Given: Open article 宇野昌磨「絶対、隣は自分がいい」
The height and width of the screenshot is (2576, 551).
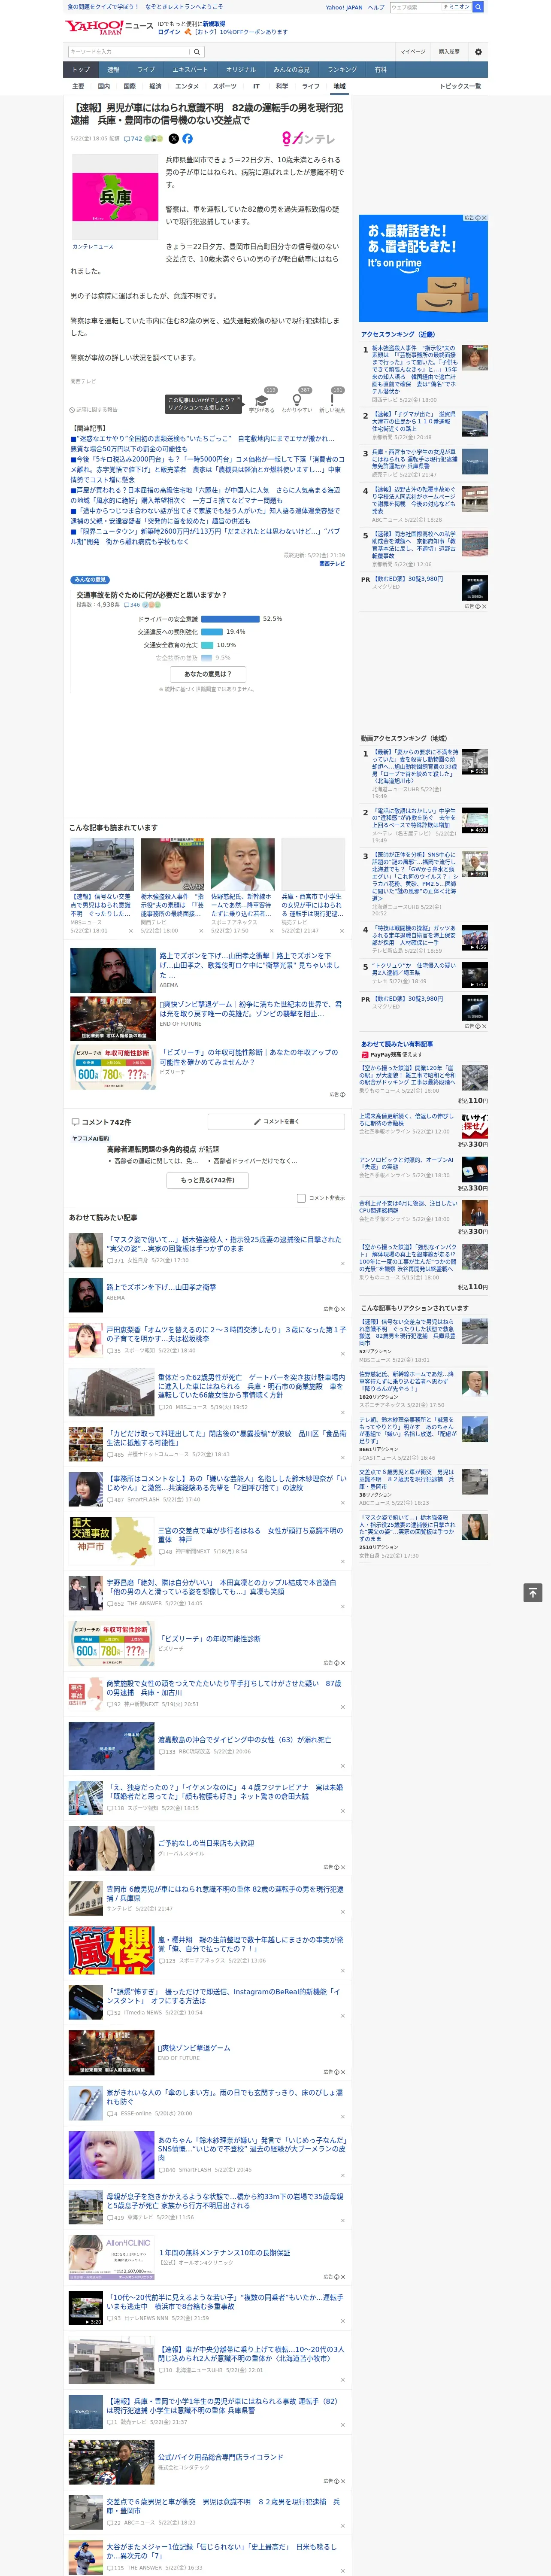Looking at the screenshot, I should pos(221,1587).
